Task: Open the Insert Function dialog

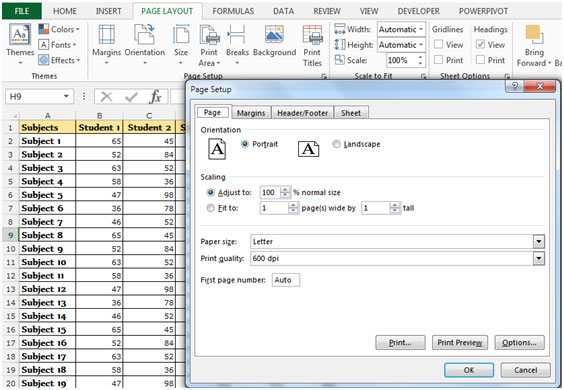Action: click(x=155, y=96)
